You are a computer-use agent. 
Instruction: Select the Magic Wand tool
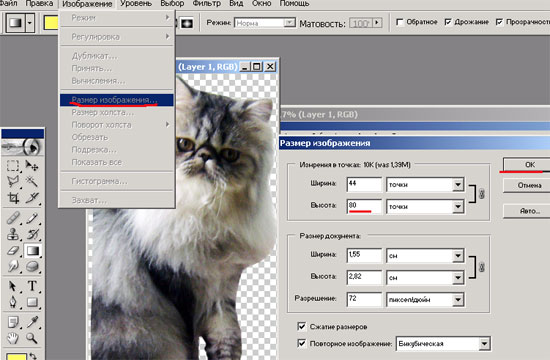click(32, 181)
